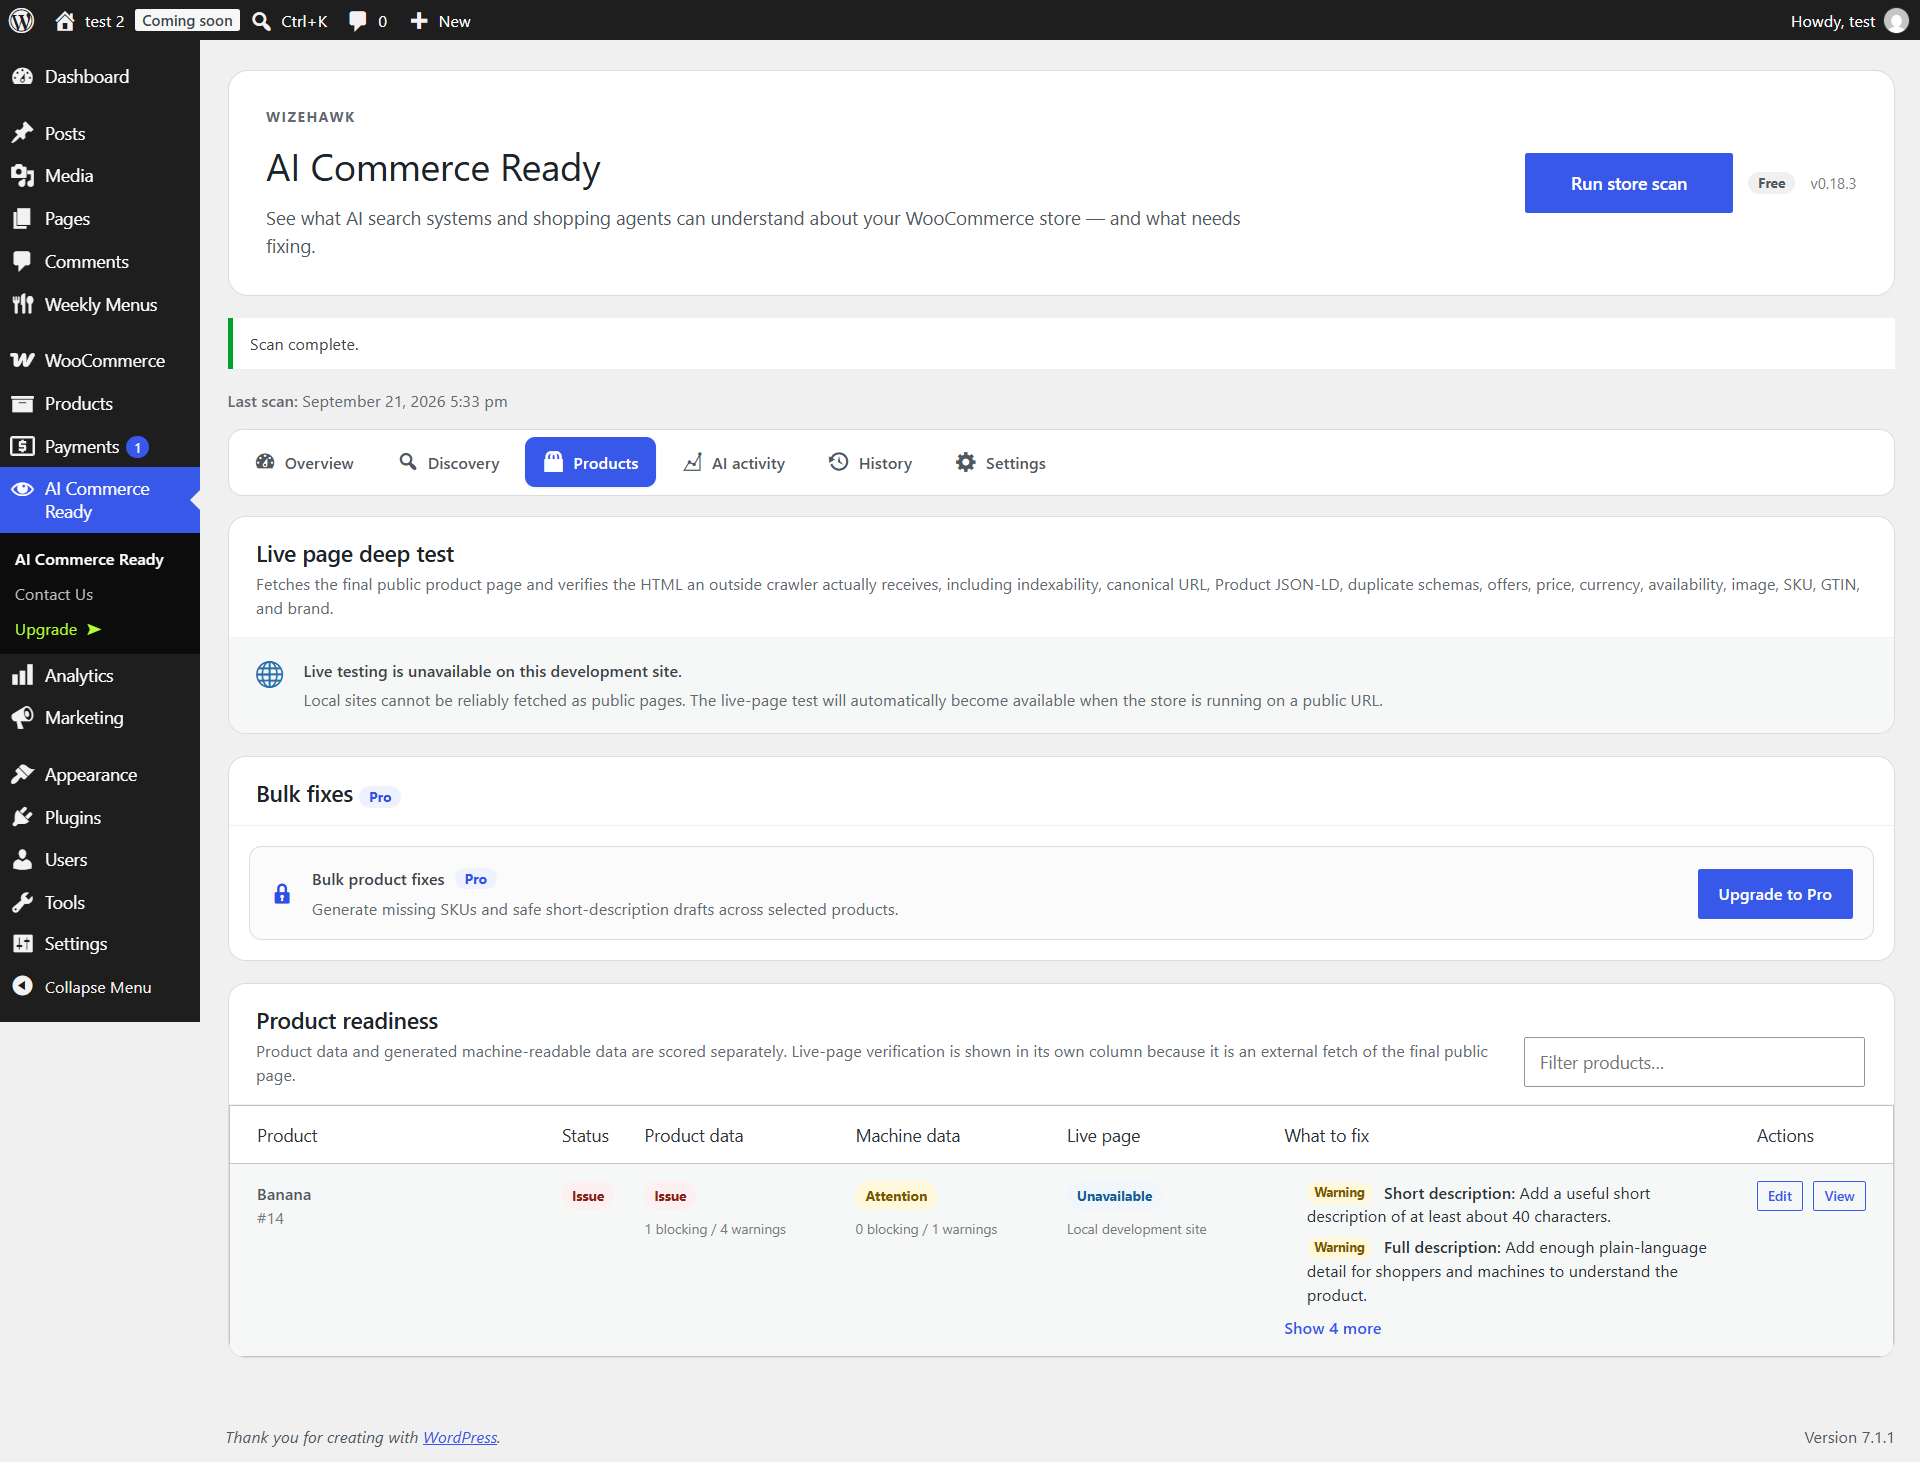Switch to the Discovery tab
This screenshot has height=1462, width=1920.
(x=449, y=463)
